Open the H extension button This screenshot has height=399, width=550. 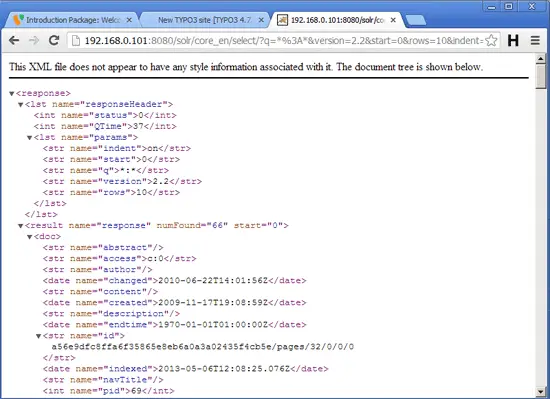pyautogui.click(x=513, y=41)
